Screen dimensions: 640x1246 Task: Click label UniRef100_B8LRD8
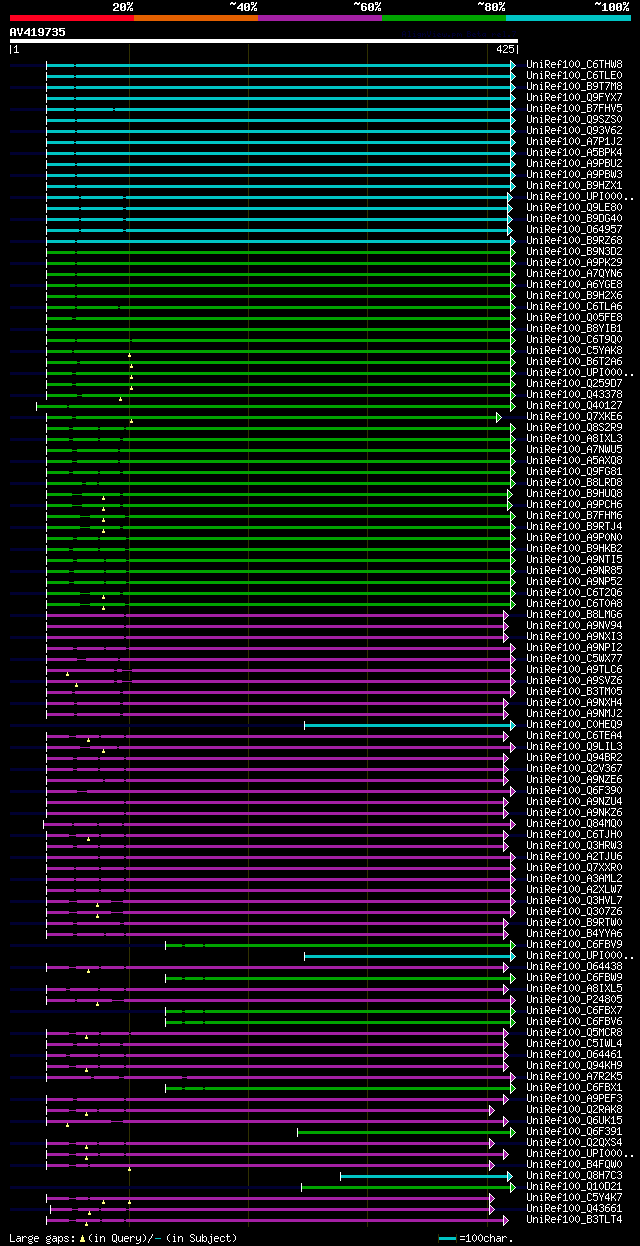point(574,482)
